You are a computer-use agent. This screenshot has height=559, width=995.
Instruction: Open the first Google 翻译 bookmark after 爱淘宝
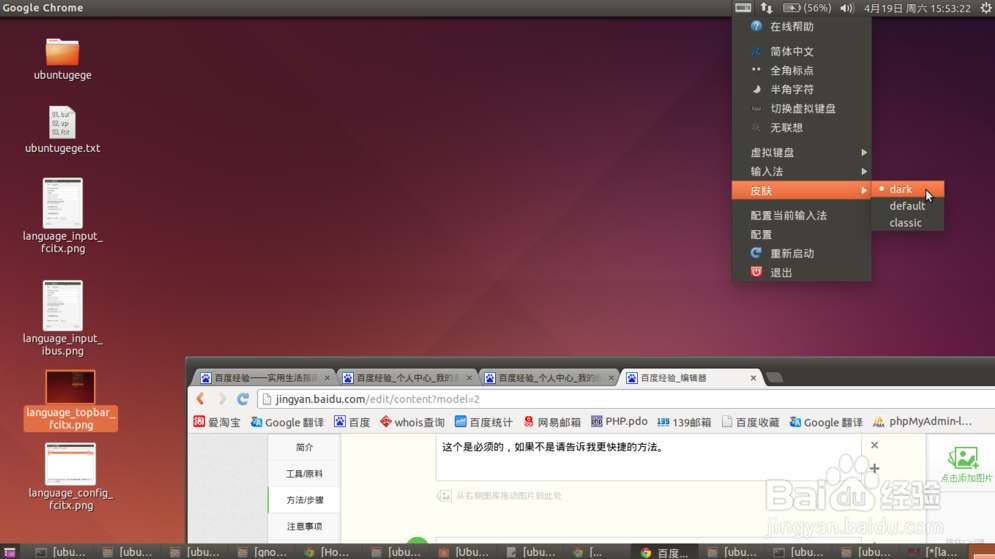click(x=287, y=422)
